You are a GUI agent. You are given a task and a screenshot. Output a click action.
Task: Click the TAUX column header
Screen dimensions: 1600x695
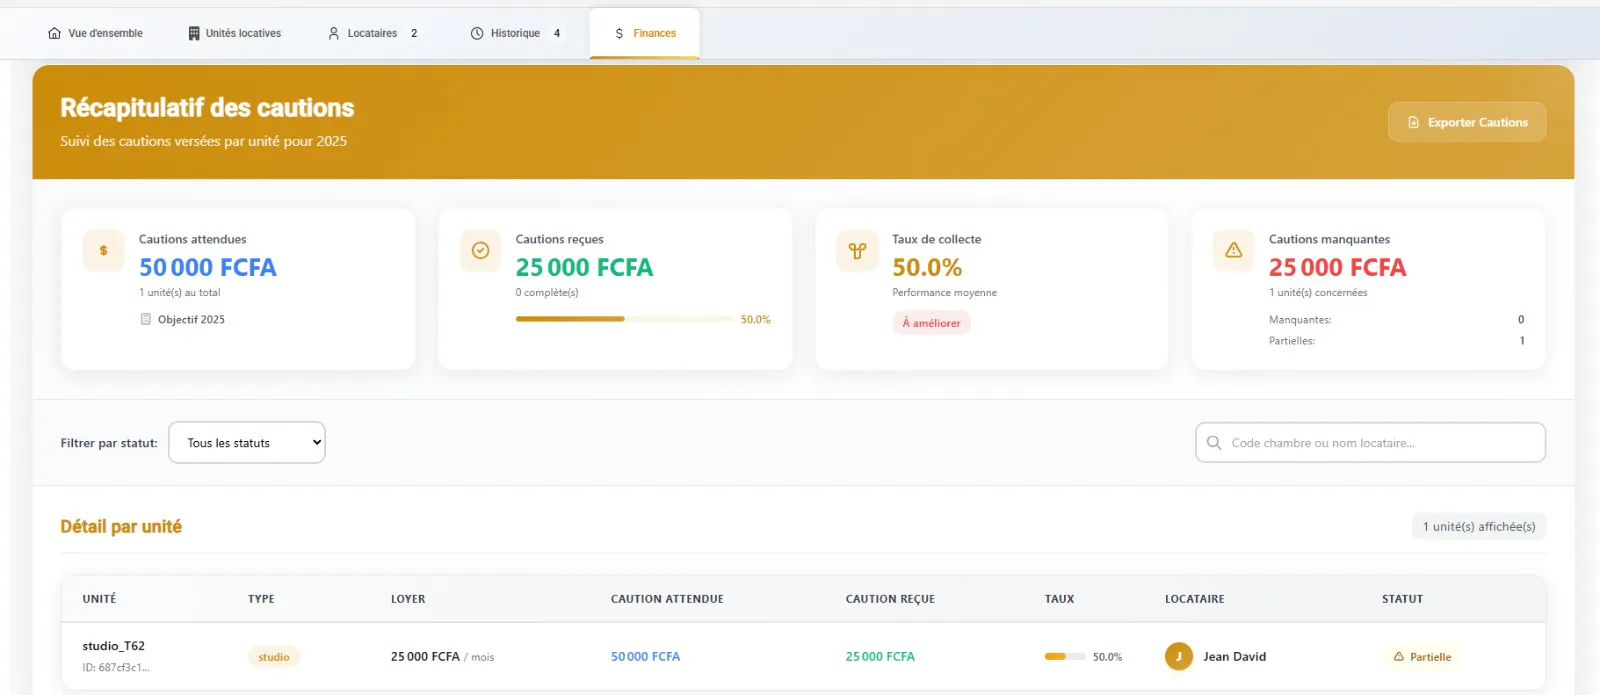(x=1059, y=599)
